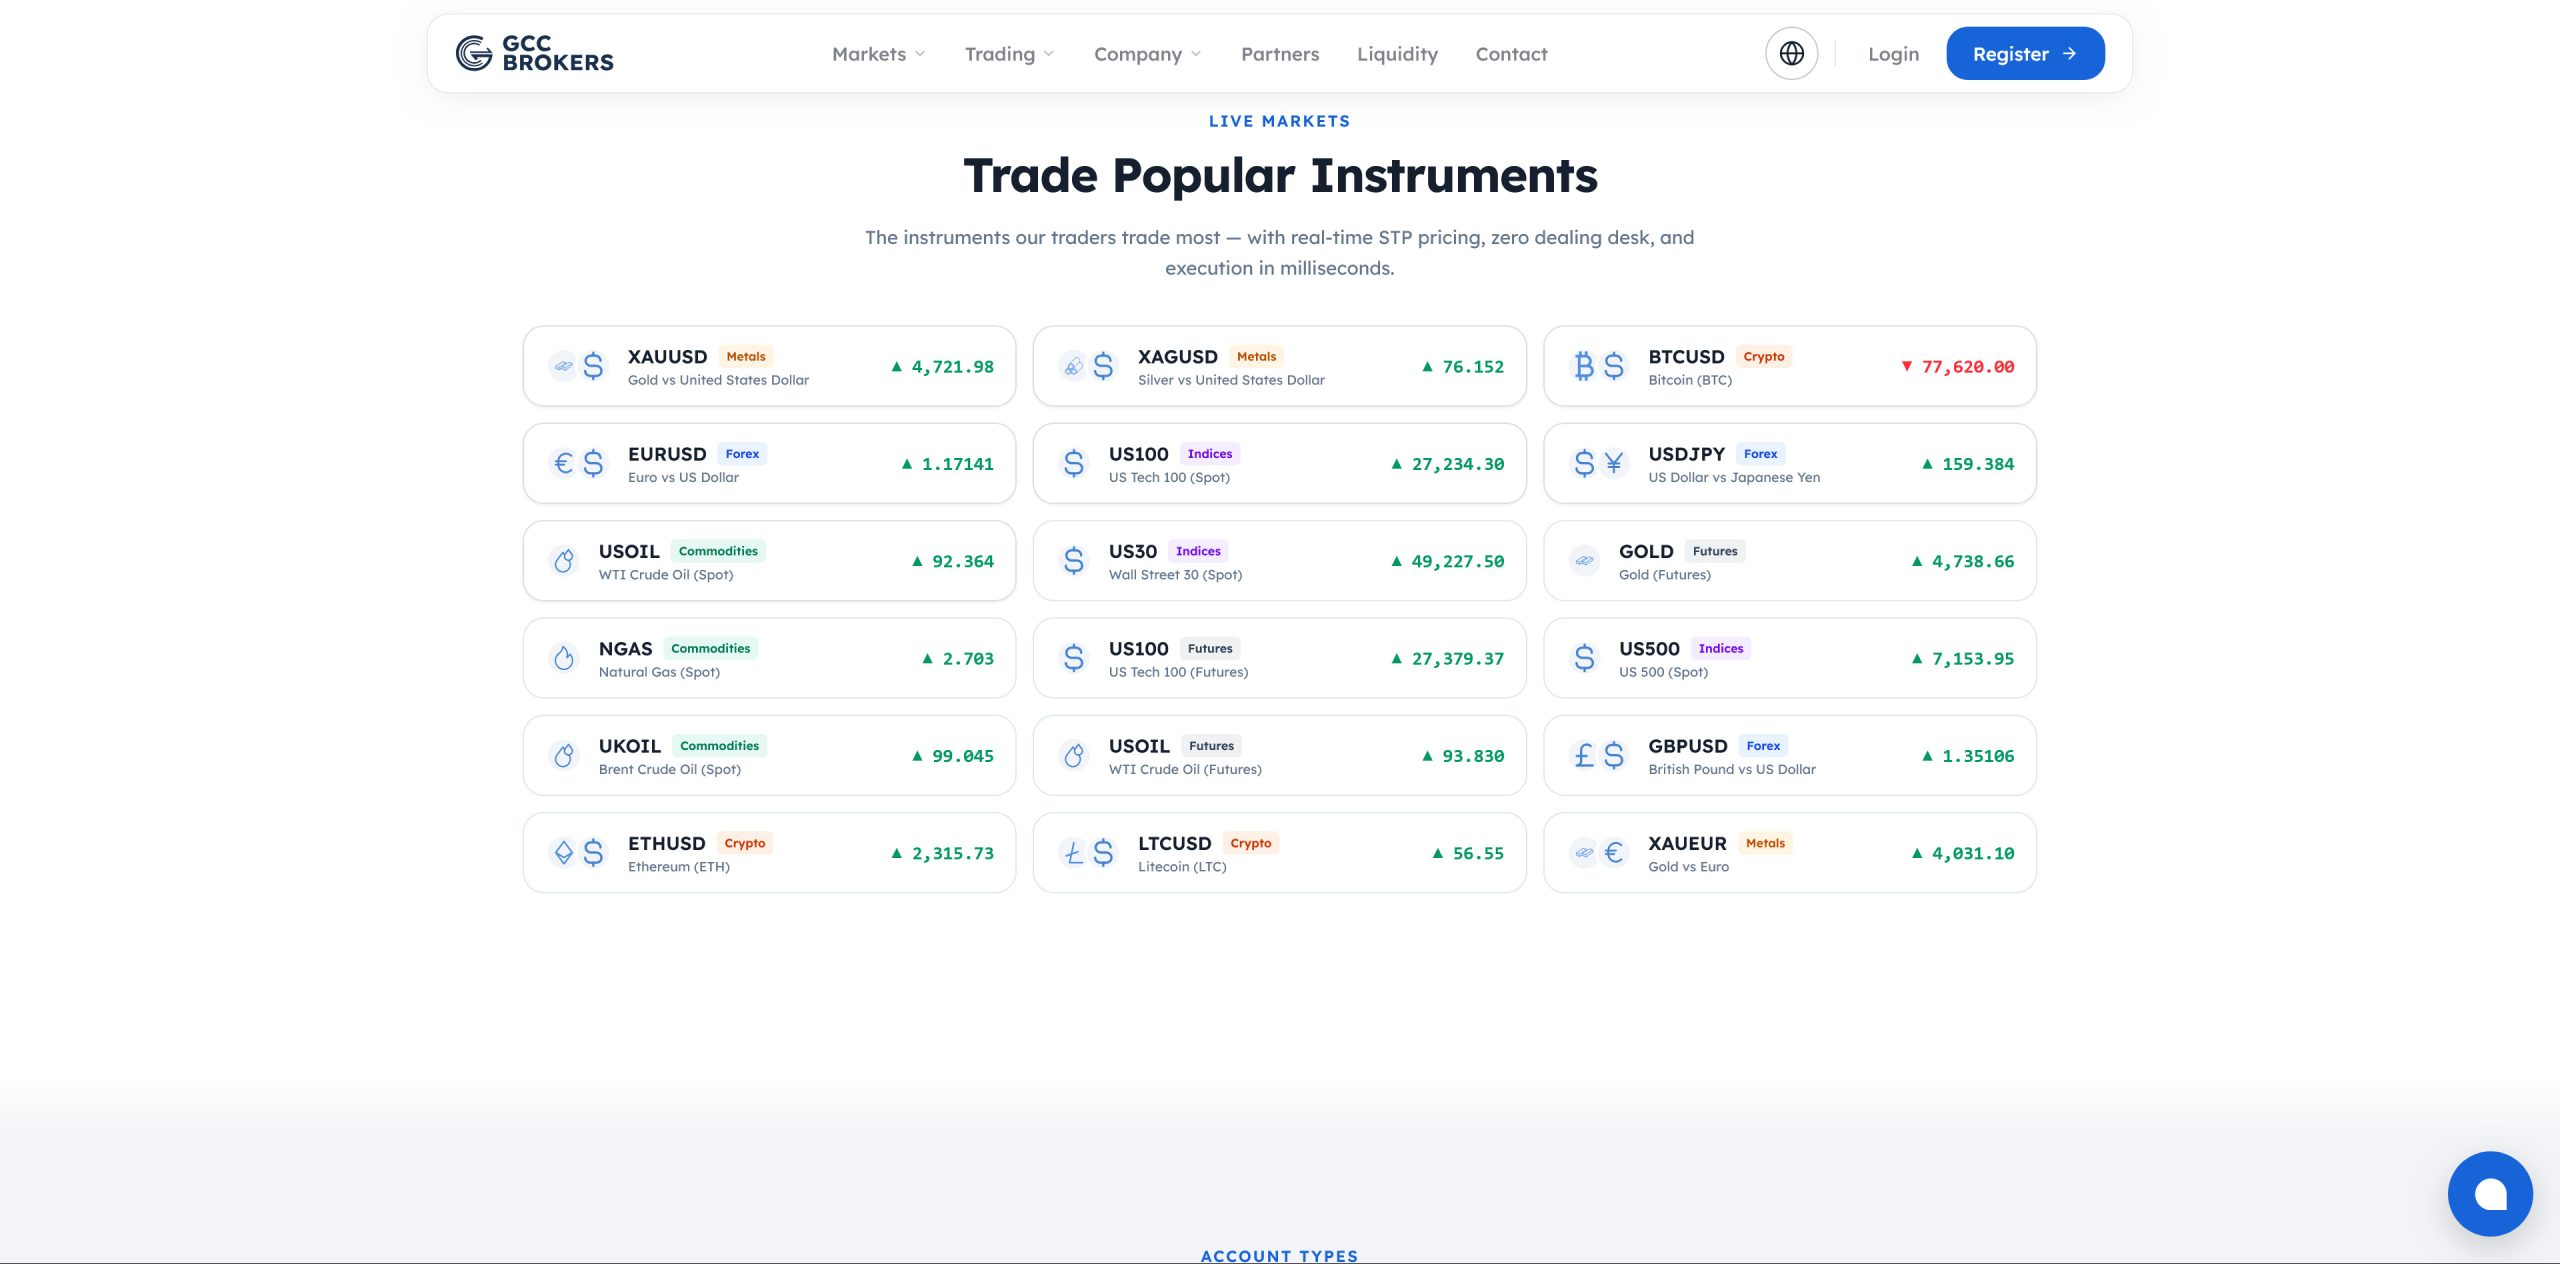This screenshot has height=1264, width=2560.
Task: Click the NGAS flame icon
Action: click(x=564, y=658)
